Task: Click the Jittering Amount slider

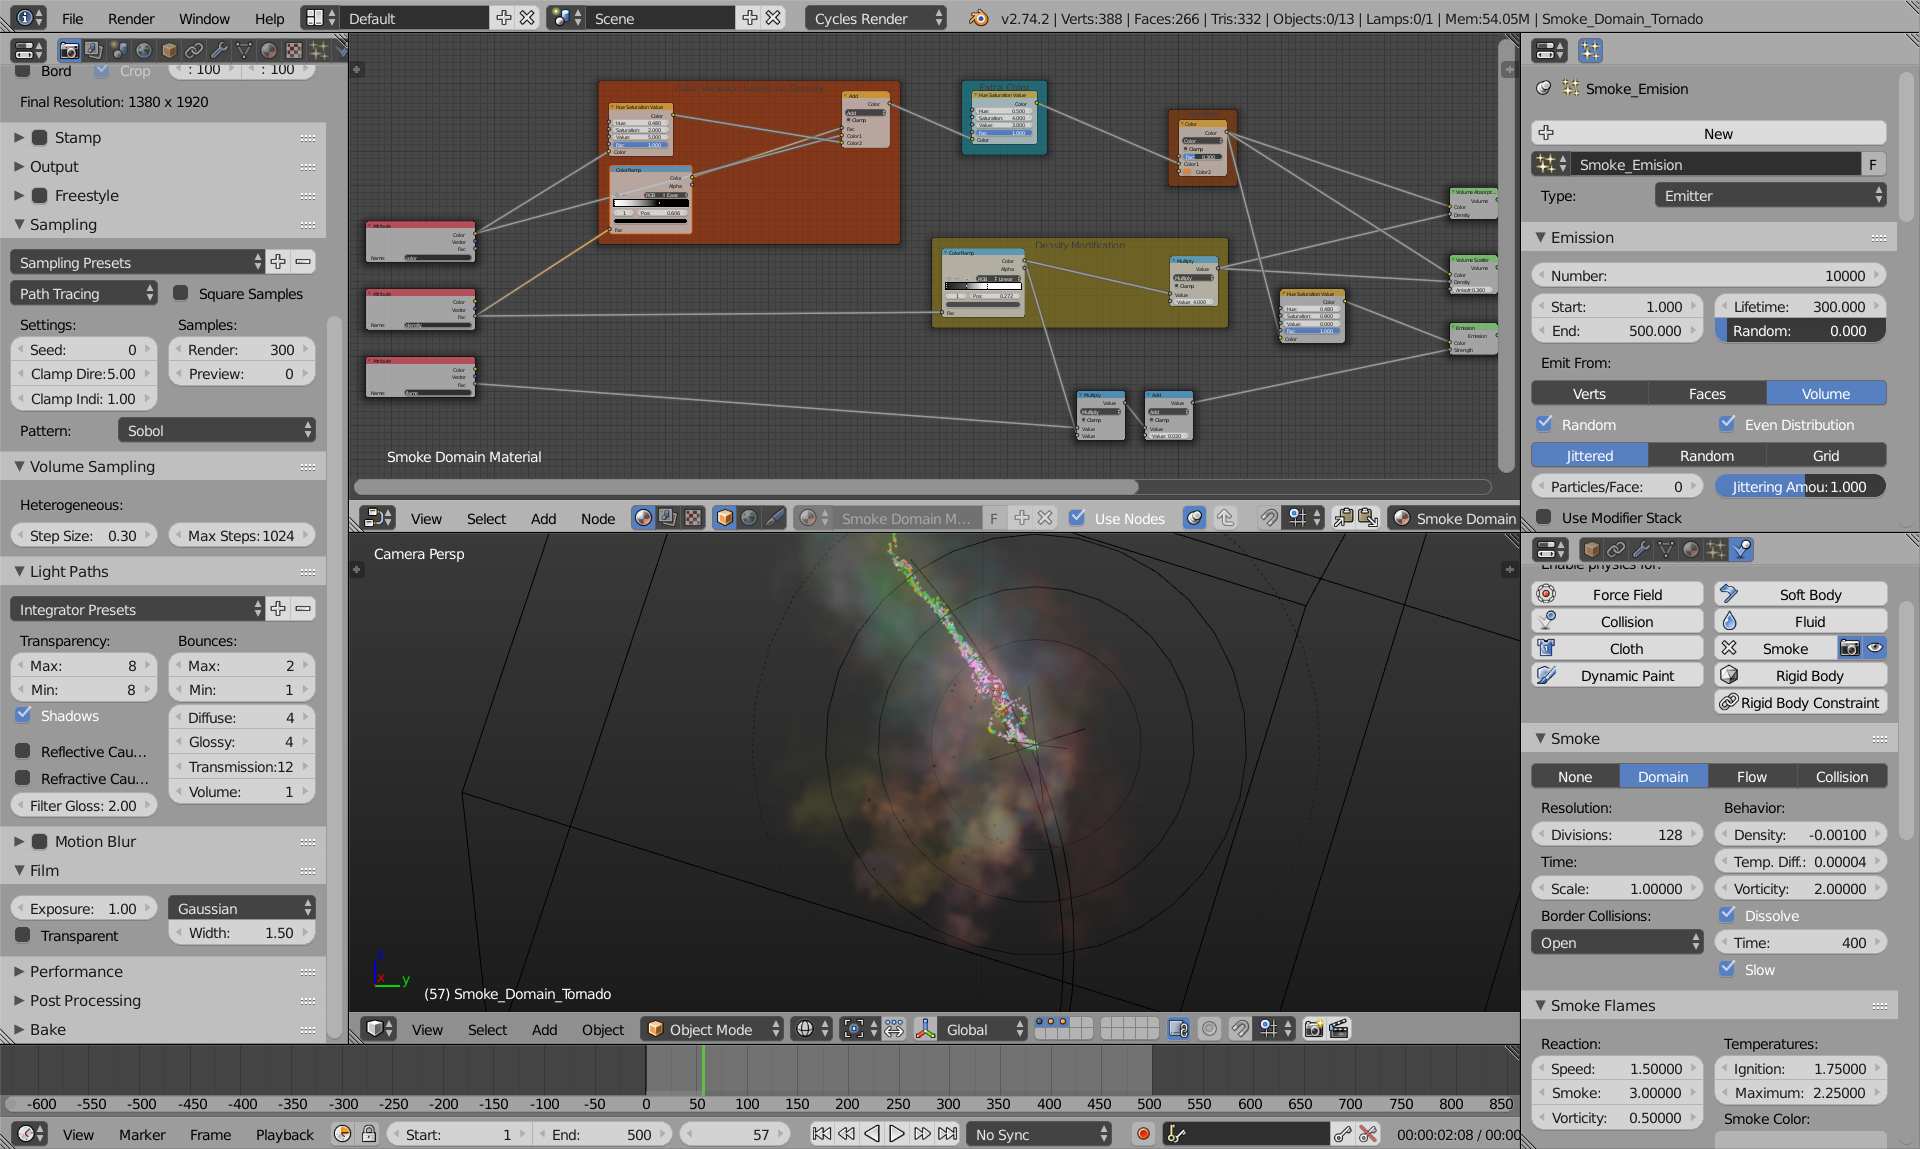Action: tap(1800, 486)
